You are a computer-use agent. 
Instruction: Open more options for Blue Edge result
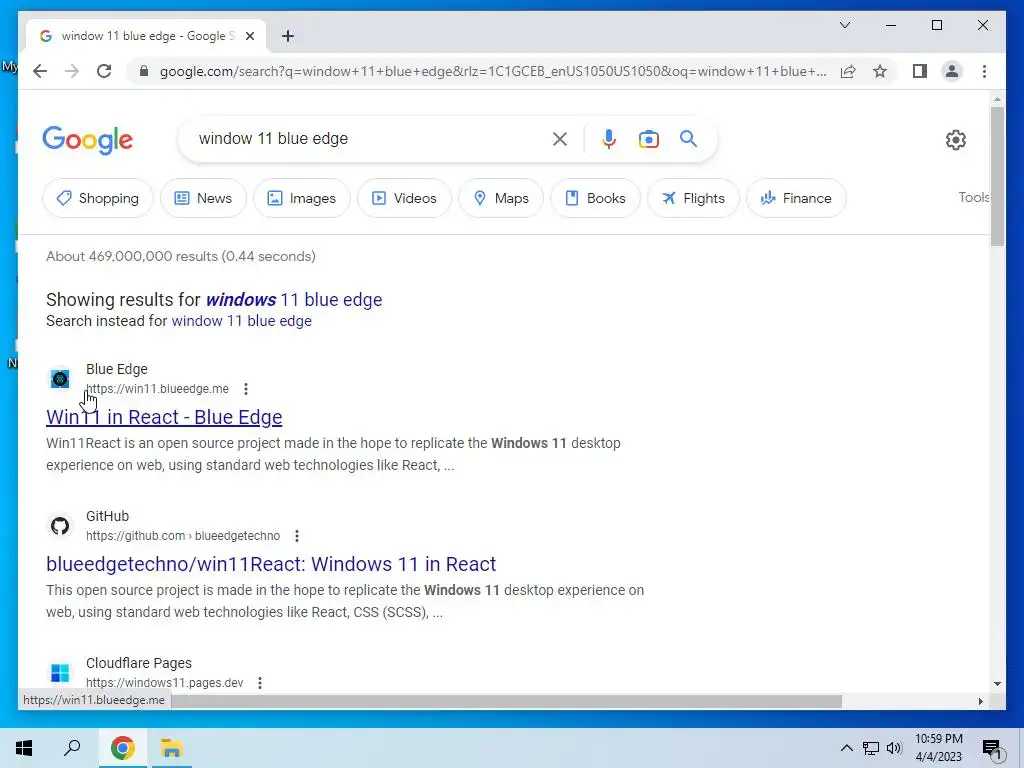pyautogui.click(x=246, y=389)
